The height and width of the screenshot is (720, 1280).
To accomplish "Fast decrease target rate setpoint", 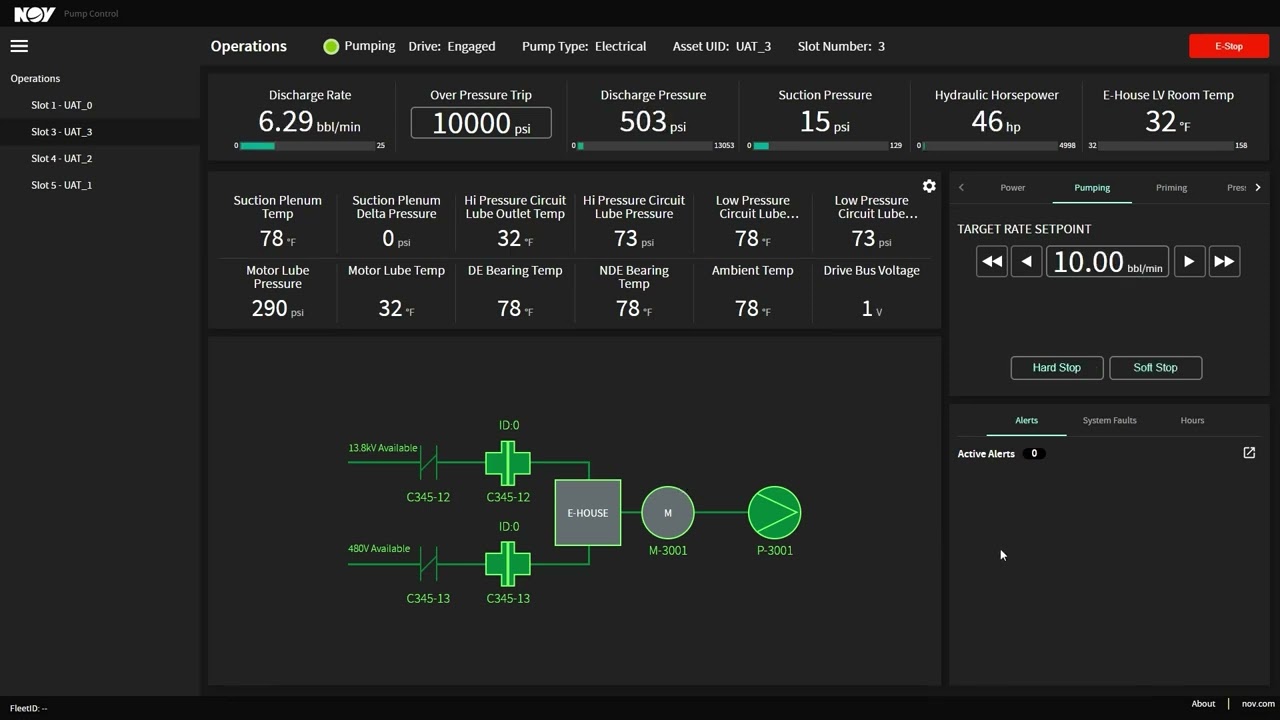I will click(x=992, y=261).
